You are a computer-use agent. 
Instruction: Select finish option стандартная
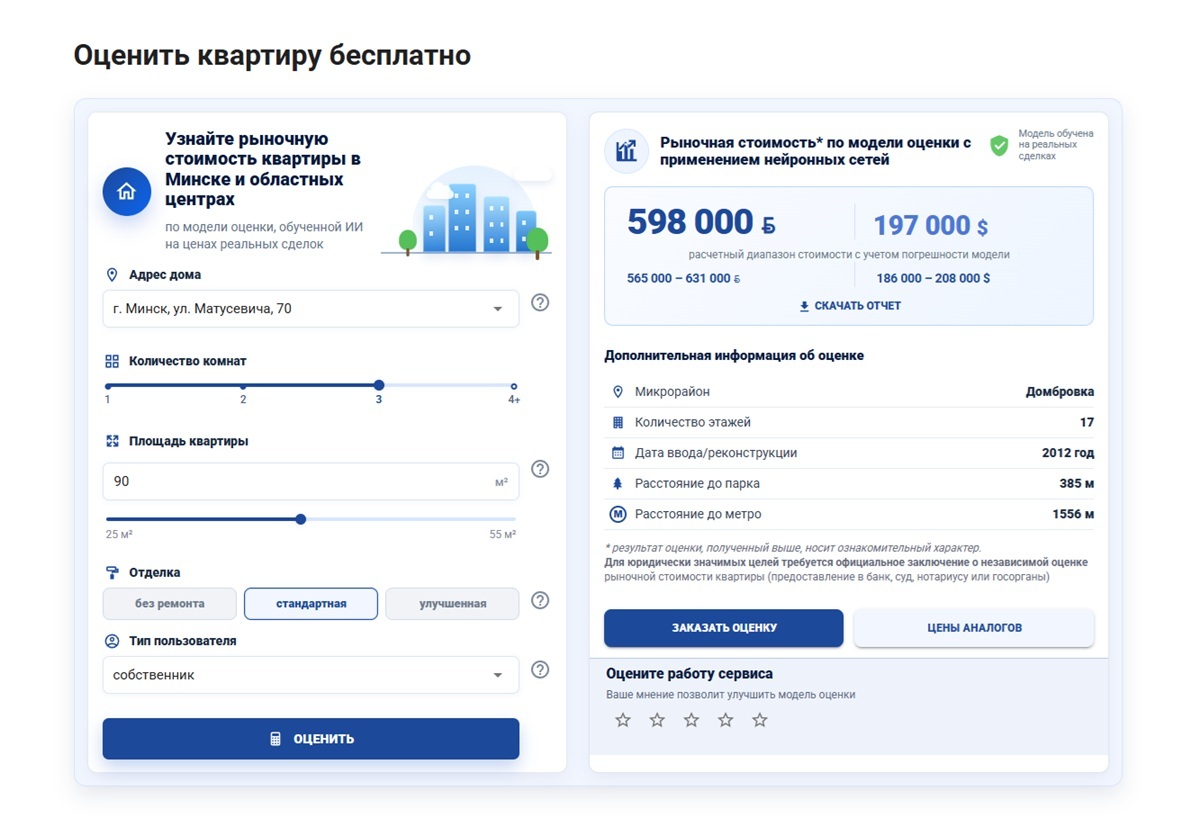pyautogui.click(x=311, y=604)
